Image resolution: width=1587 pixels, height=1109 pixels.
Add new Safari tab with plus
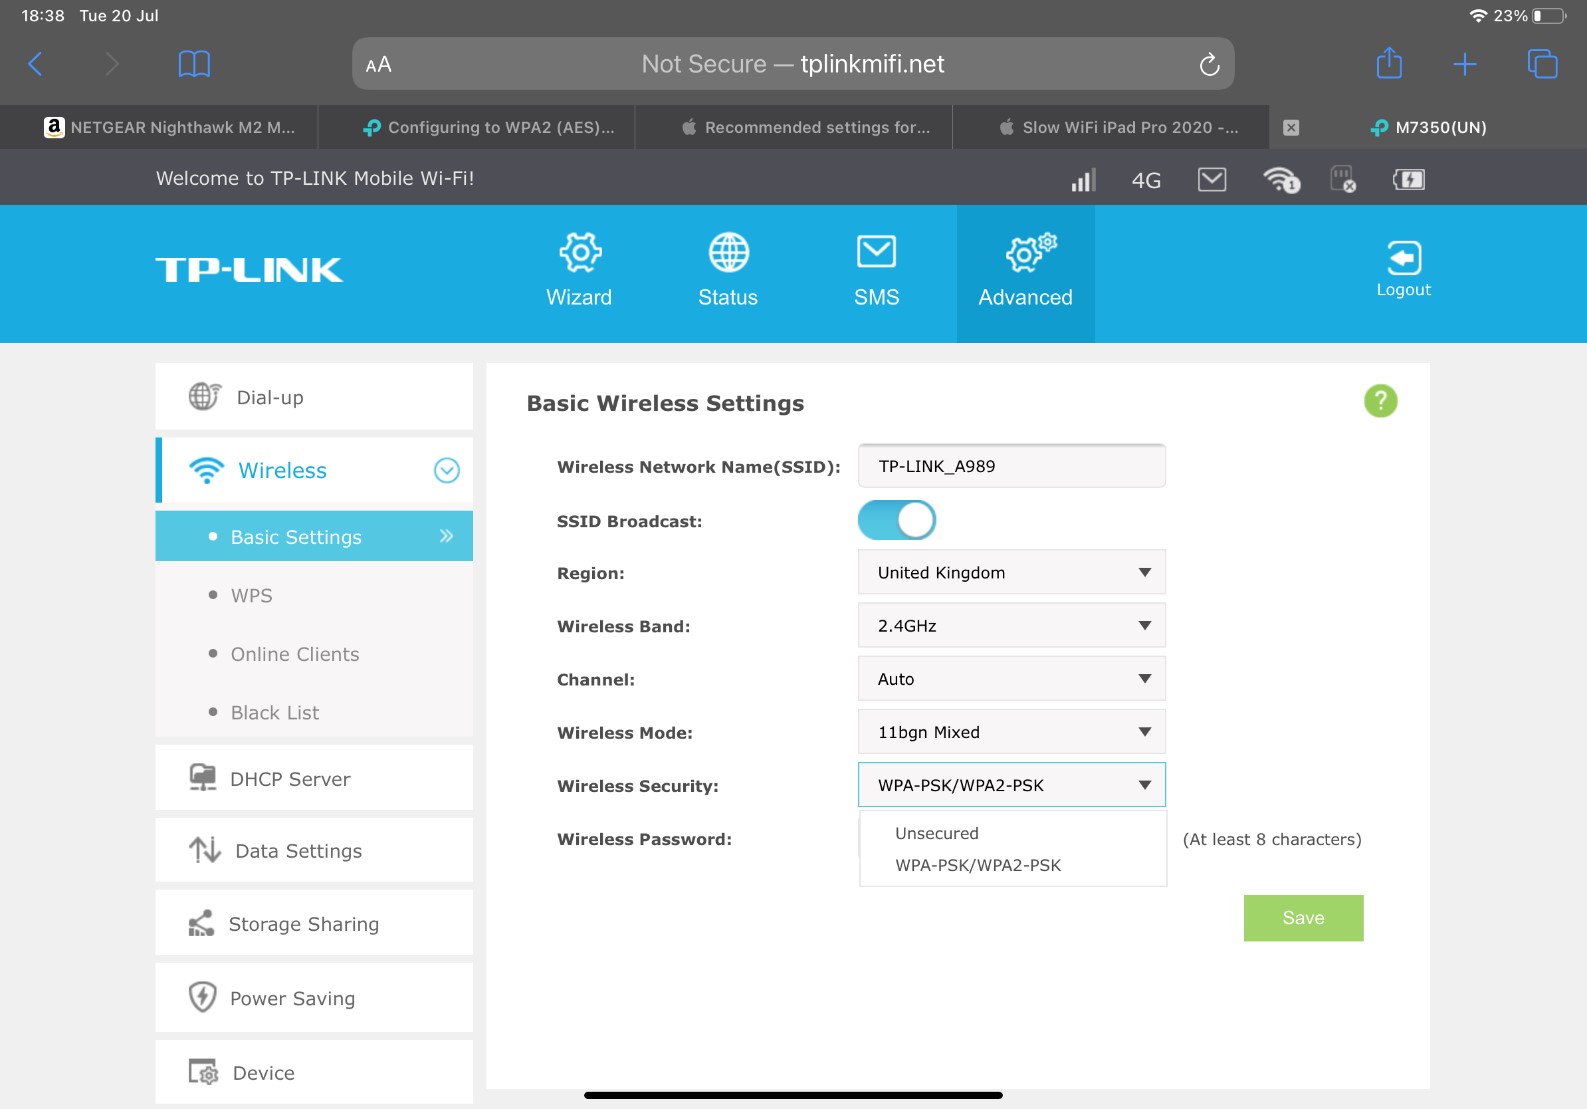[1465, 65]
